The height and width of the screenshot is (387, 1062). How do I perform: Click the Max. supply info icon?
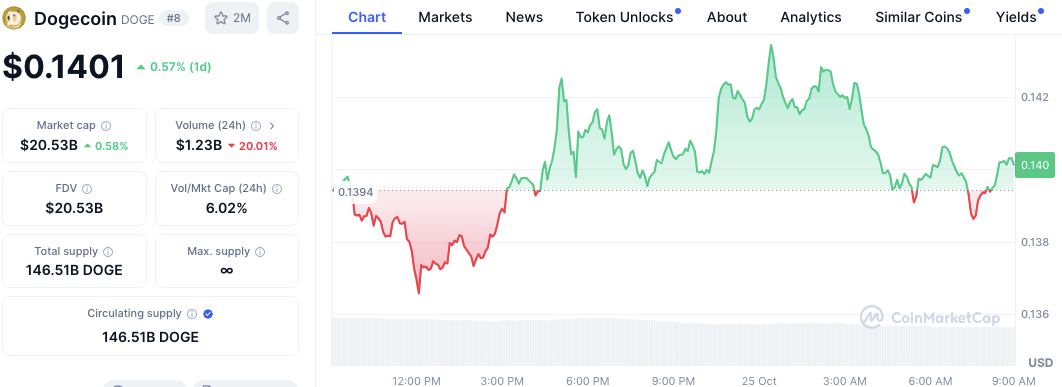pos(261,251)
